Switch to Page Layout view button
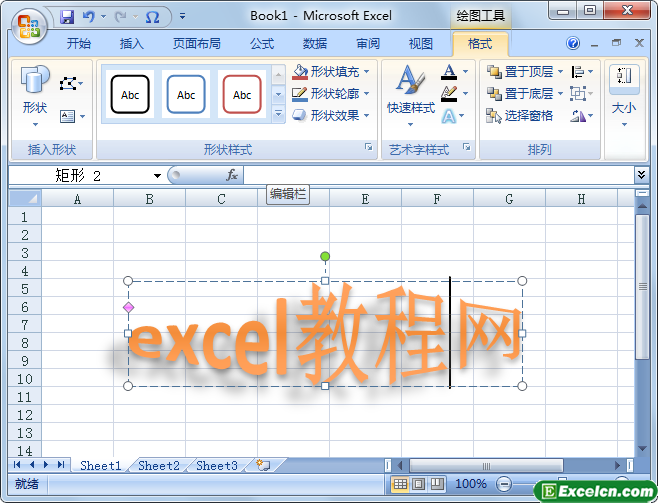Screen dimensions: 658x503 click(x=418, y=484)
